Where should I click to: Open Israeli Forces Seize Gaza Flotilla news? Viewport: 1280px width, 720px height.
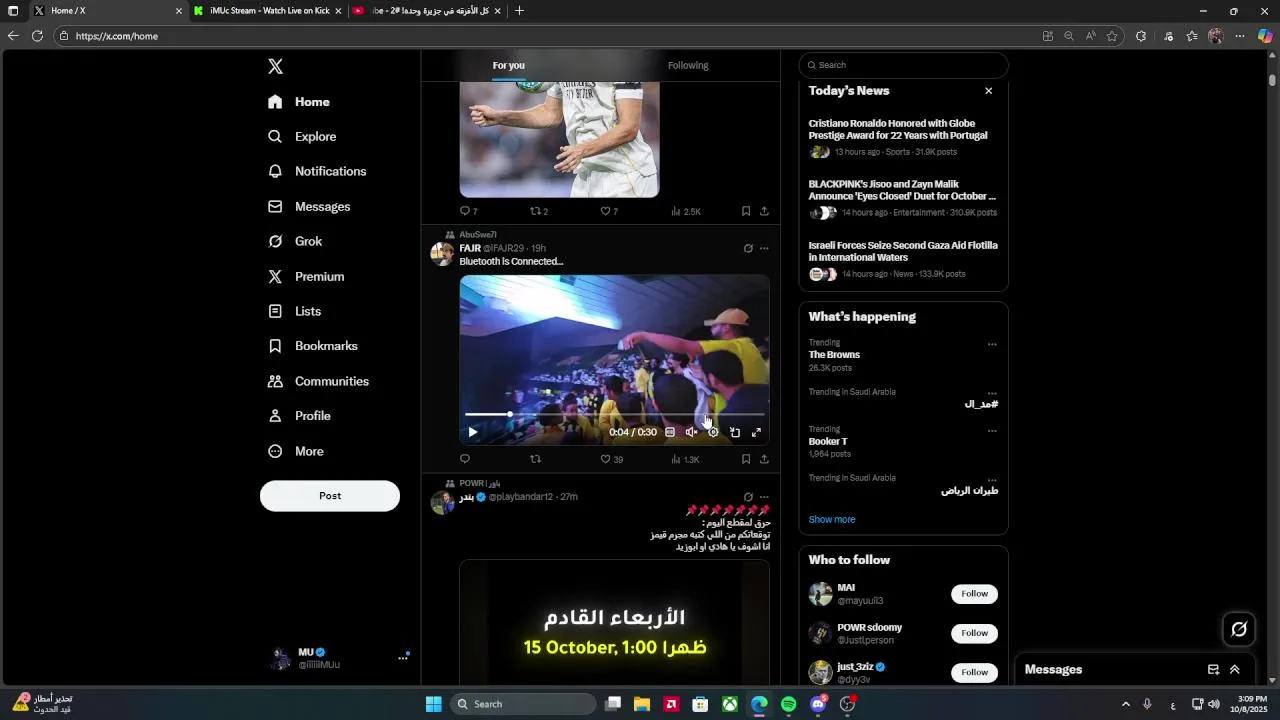[x=903, y=260]
